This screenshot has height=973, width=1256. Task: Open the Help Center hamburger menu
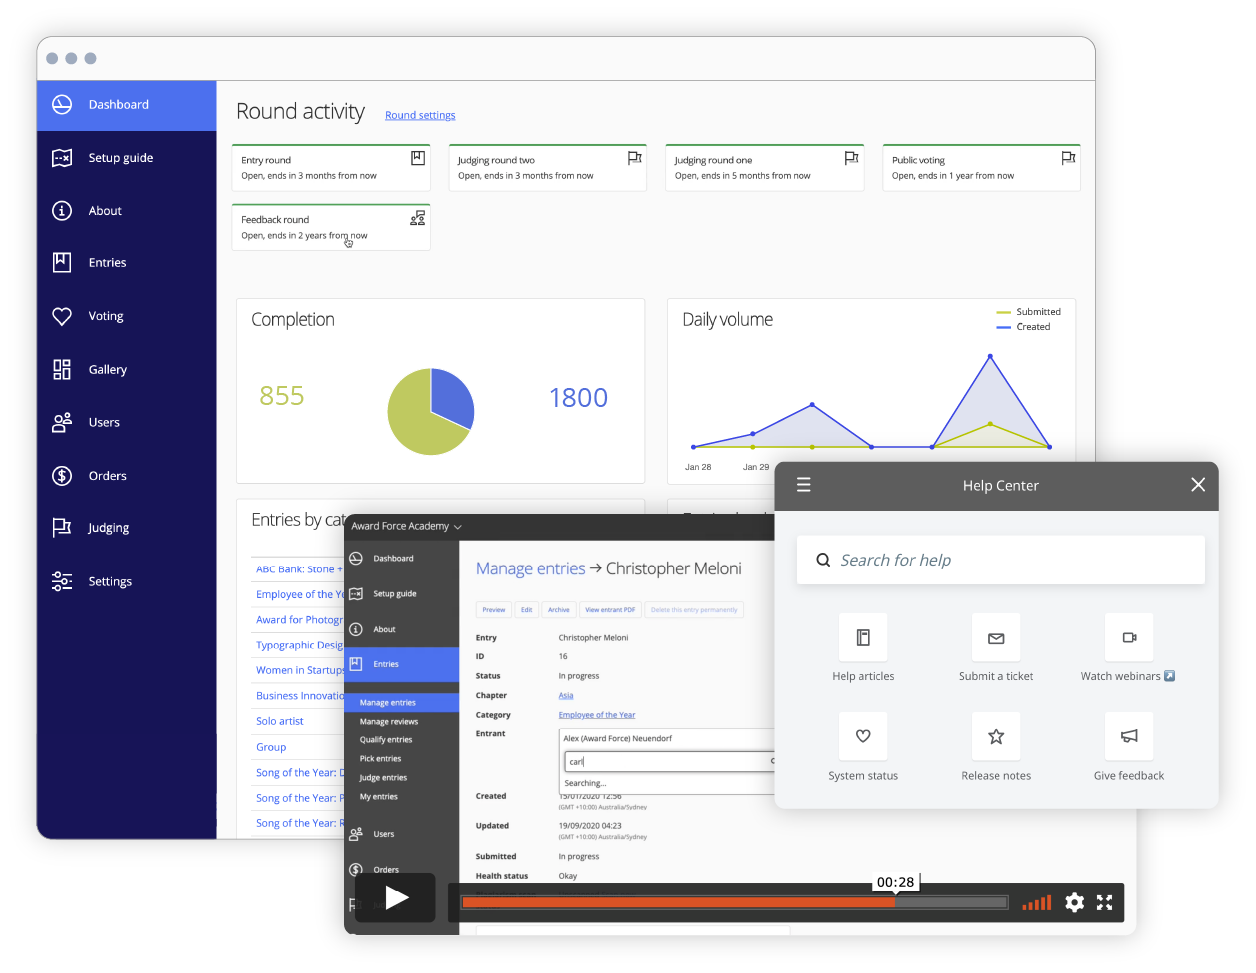click(803, 484)
